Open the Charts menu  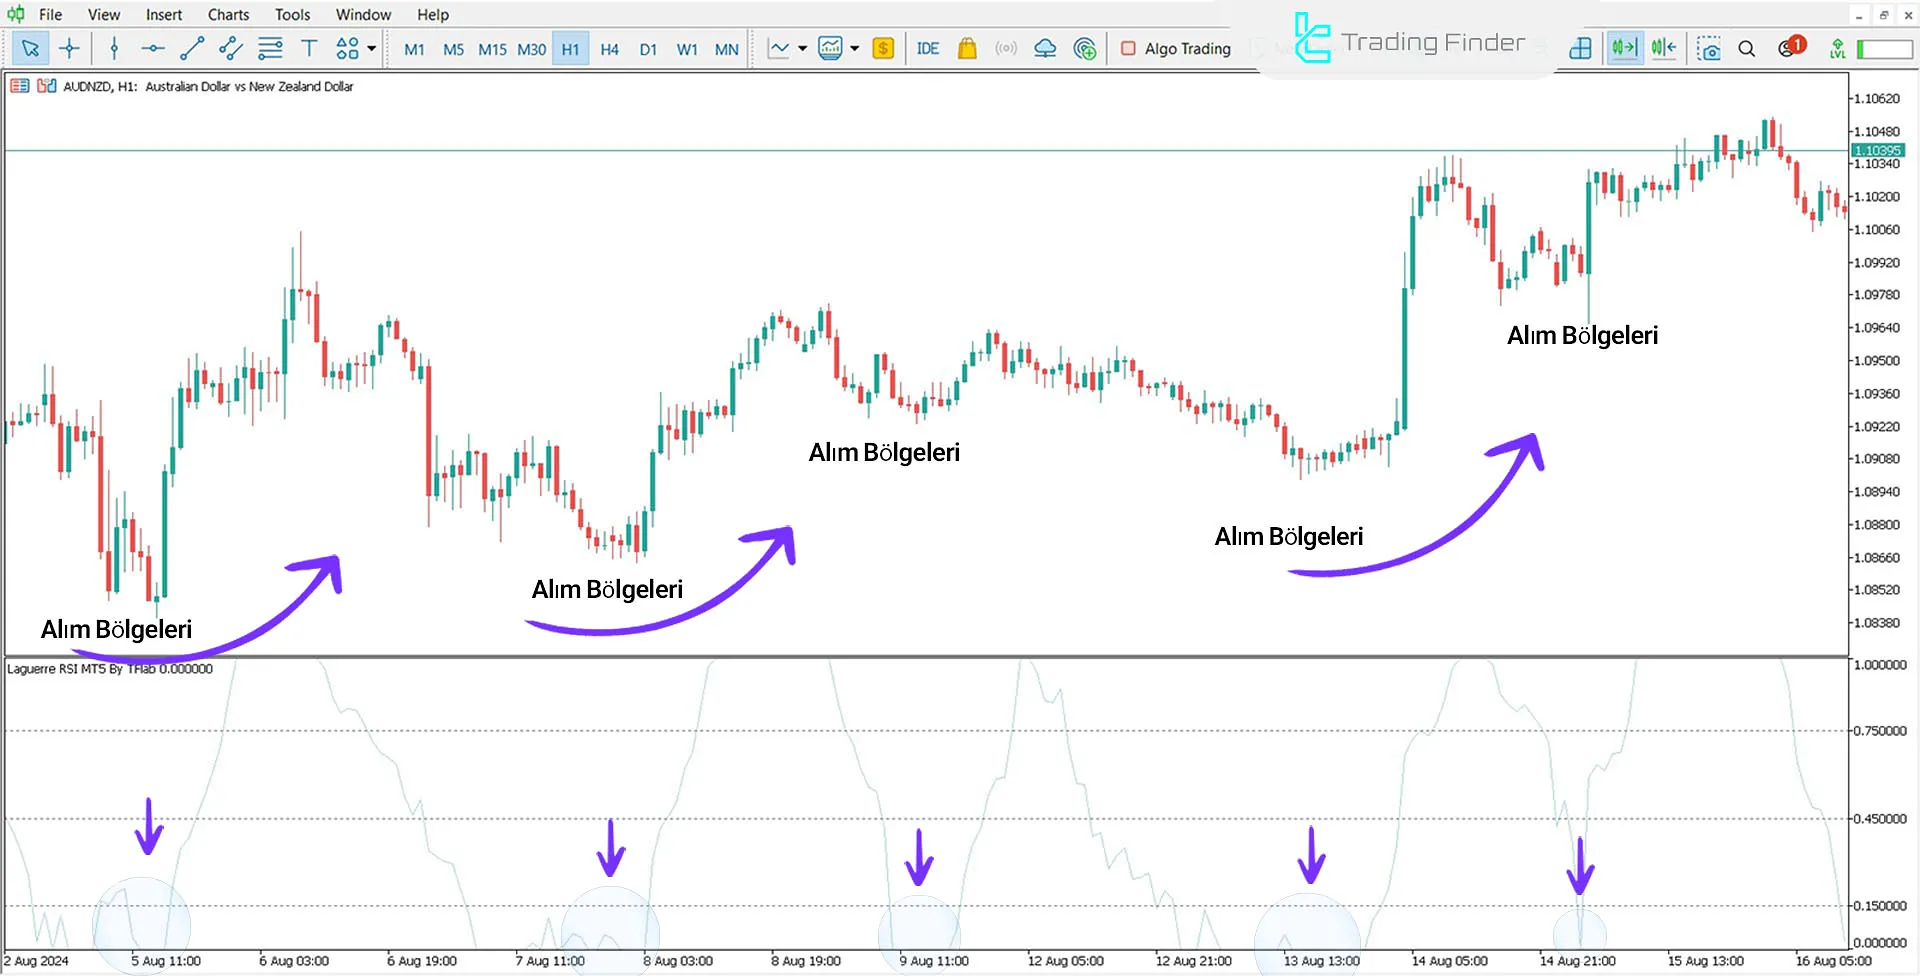click(228, 14)
